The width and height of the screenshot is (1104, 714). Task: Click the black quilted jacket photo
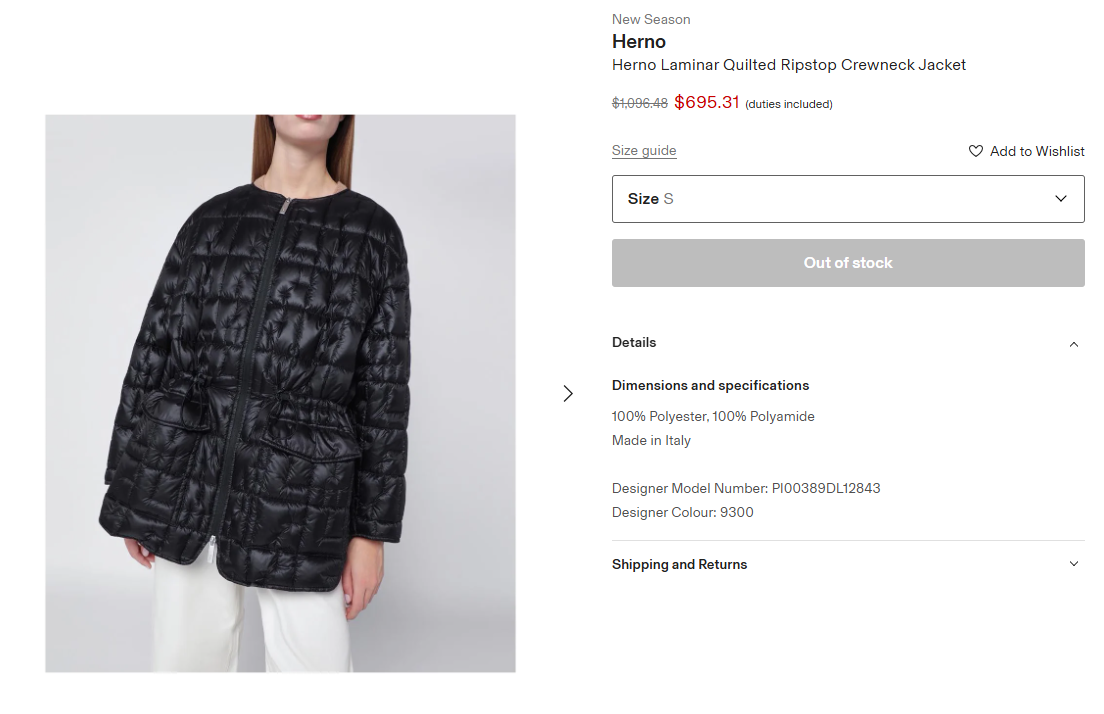(x=280, y=394)
